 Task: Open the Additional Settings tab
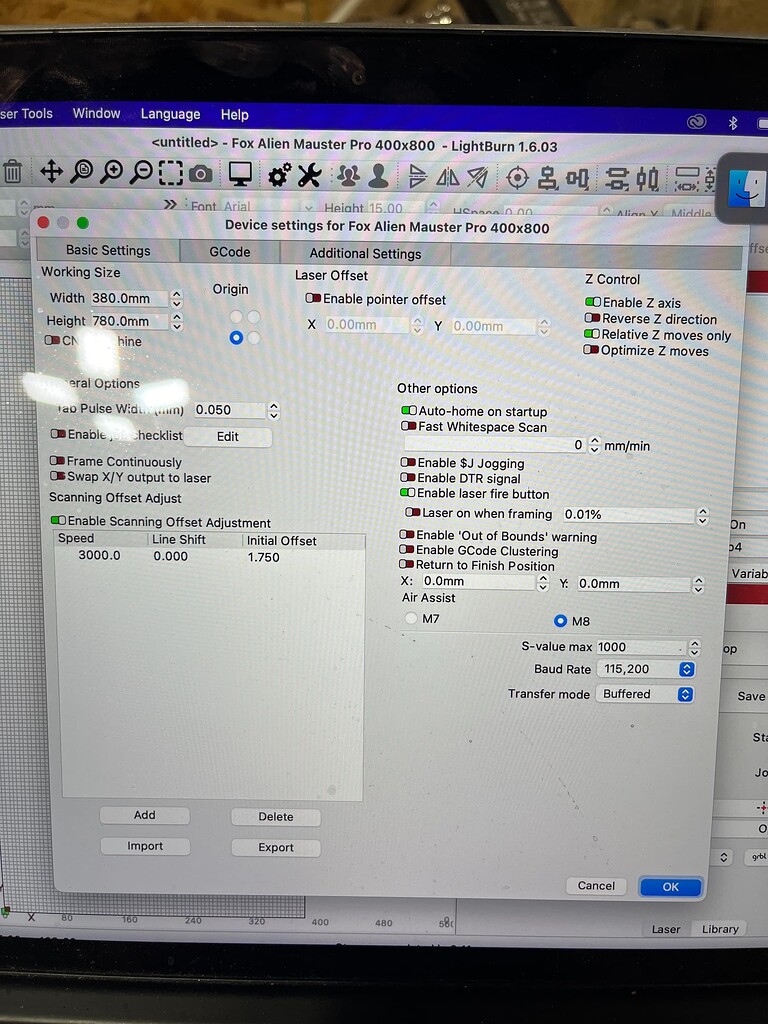pyautogui.click(x=365, y=254)
